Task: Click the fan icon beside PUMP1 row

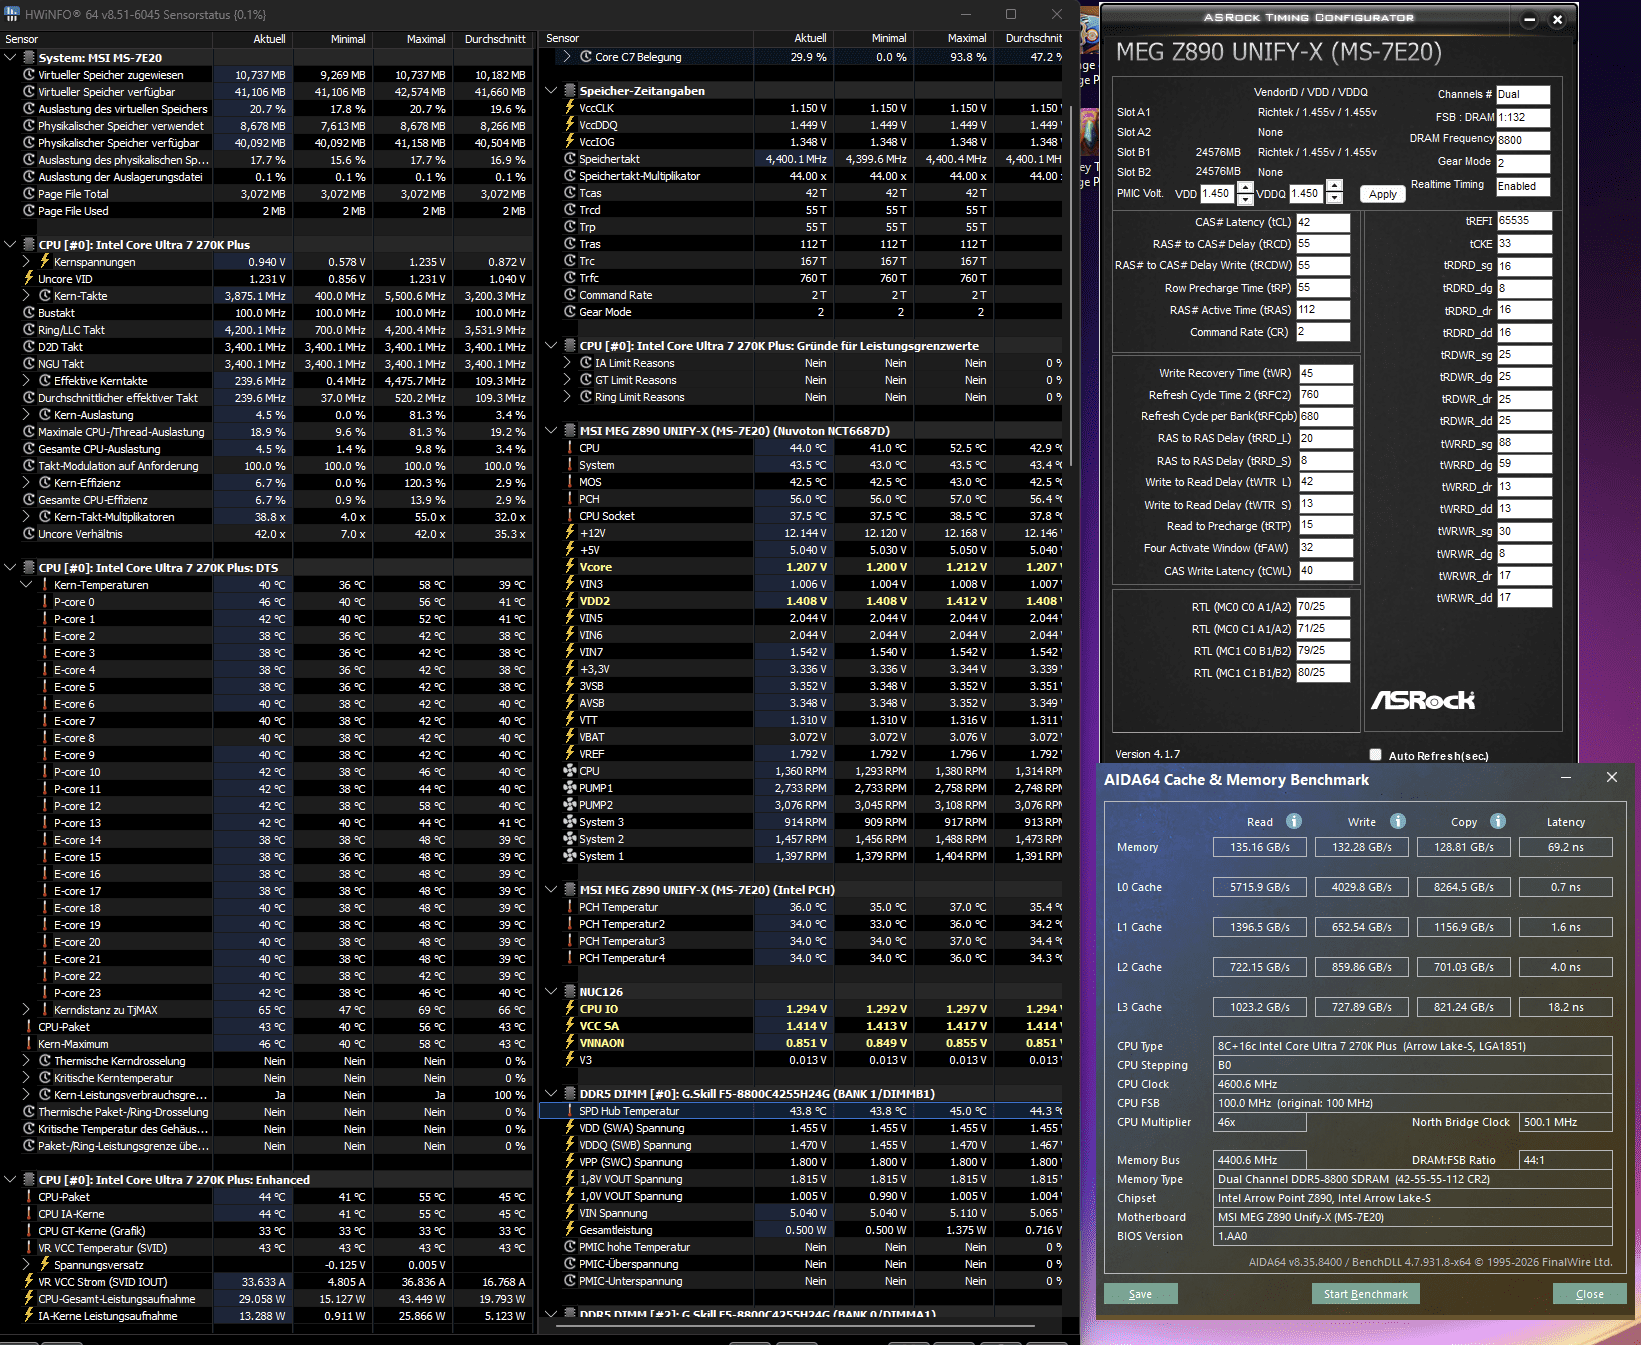Action: [570, 788]
